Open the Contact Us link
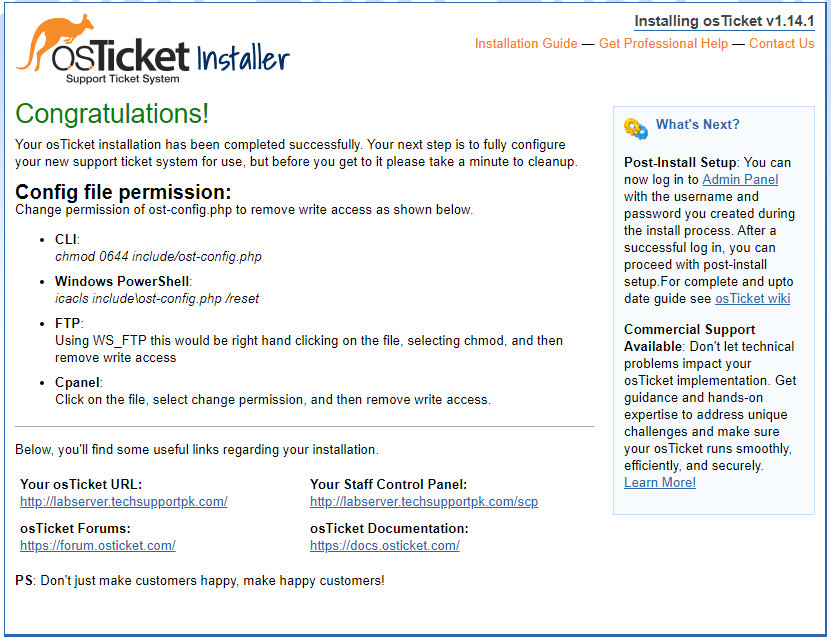 coord(781,43)
